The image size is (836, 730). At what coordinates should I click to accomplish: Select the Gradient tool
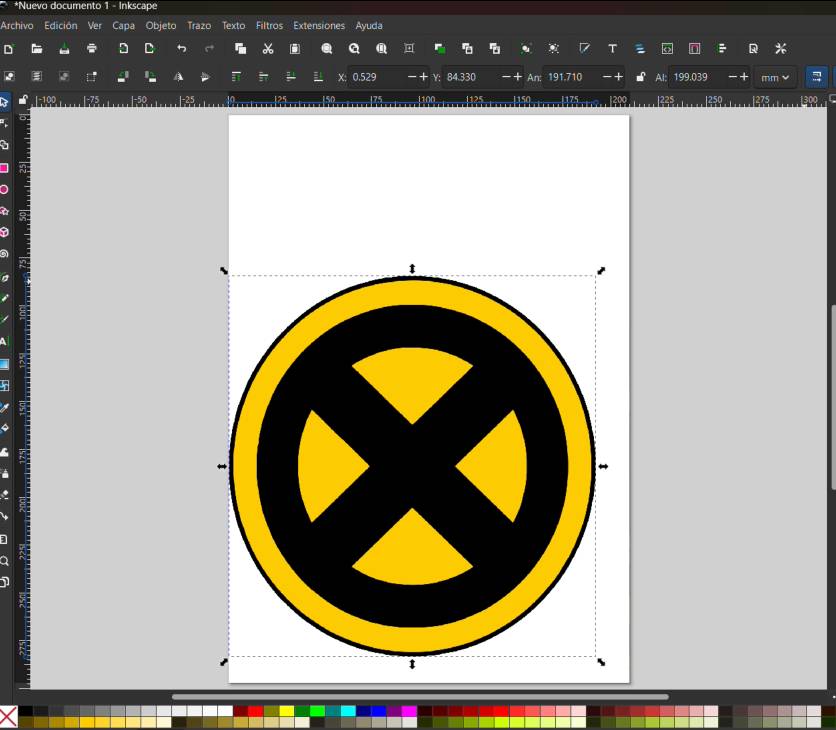4,364
